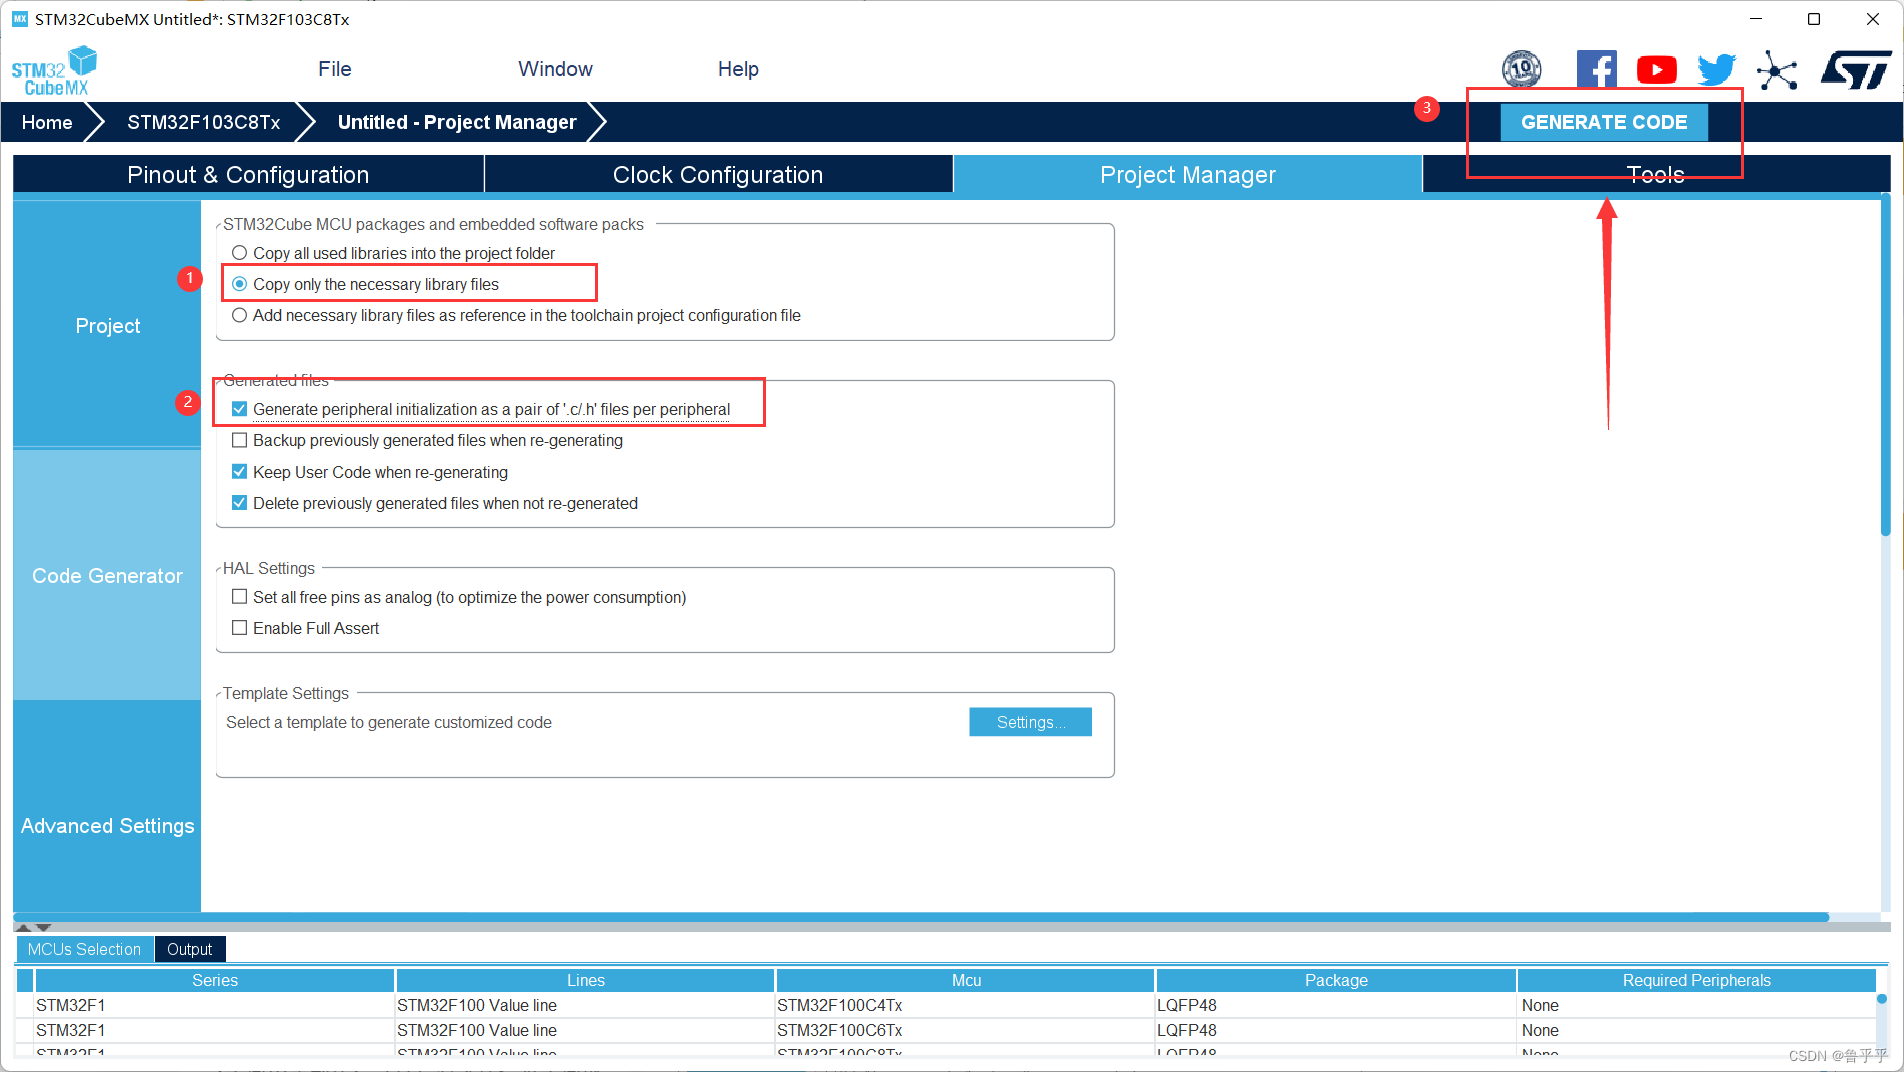Close the STM32CubeMX window
Screen dimensions: 1904x1072
(1873, 19)
